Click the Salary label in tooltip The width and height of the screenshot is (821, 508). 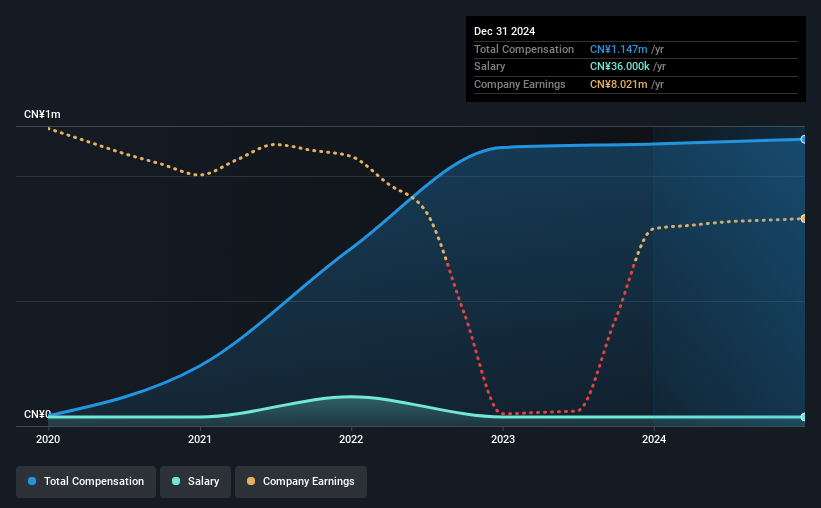click(490, 67)
